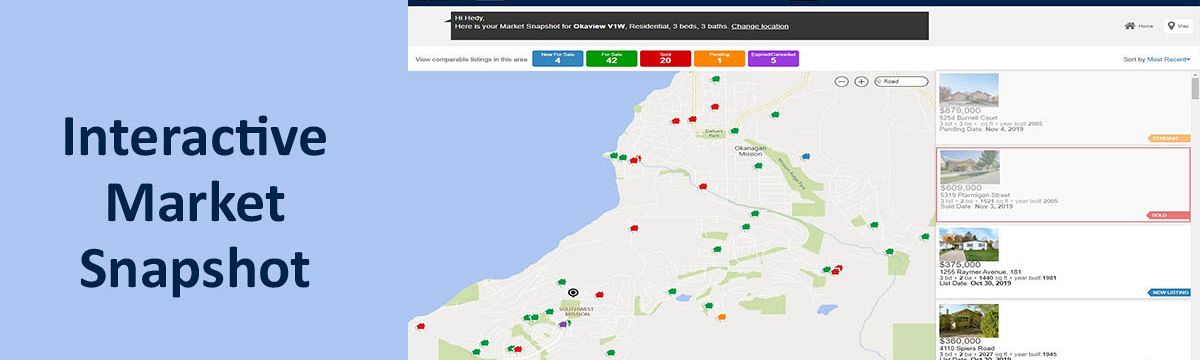The width and height of the screenshot is (1200, 360).
Task: Click the blue new-listing house marker on map
Action: point(805,156)
